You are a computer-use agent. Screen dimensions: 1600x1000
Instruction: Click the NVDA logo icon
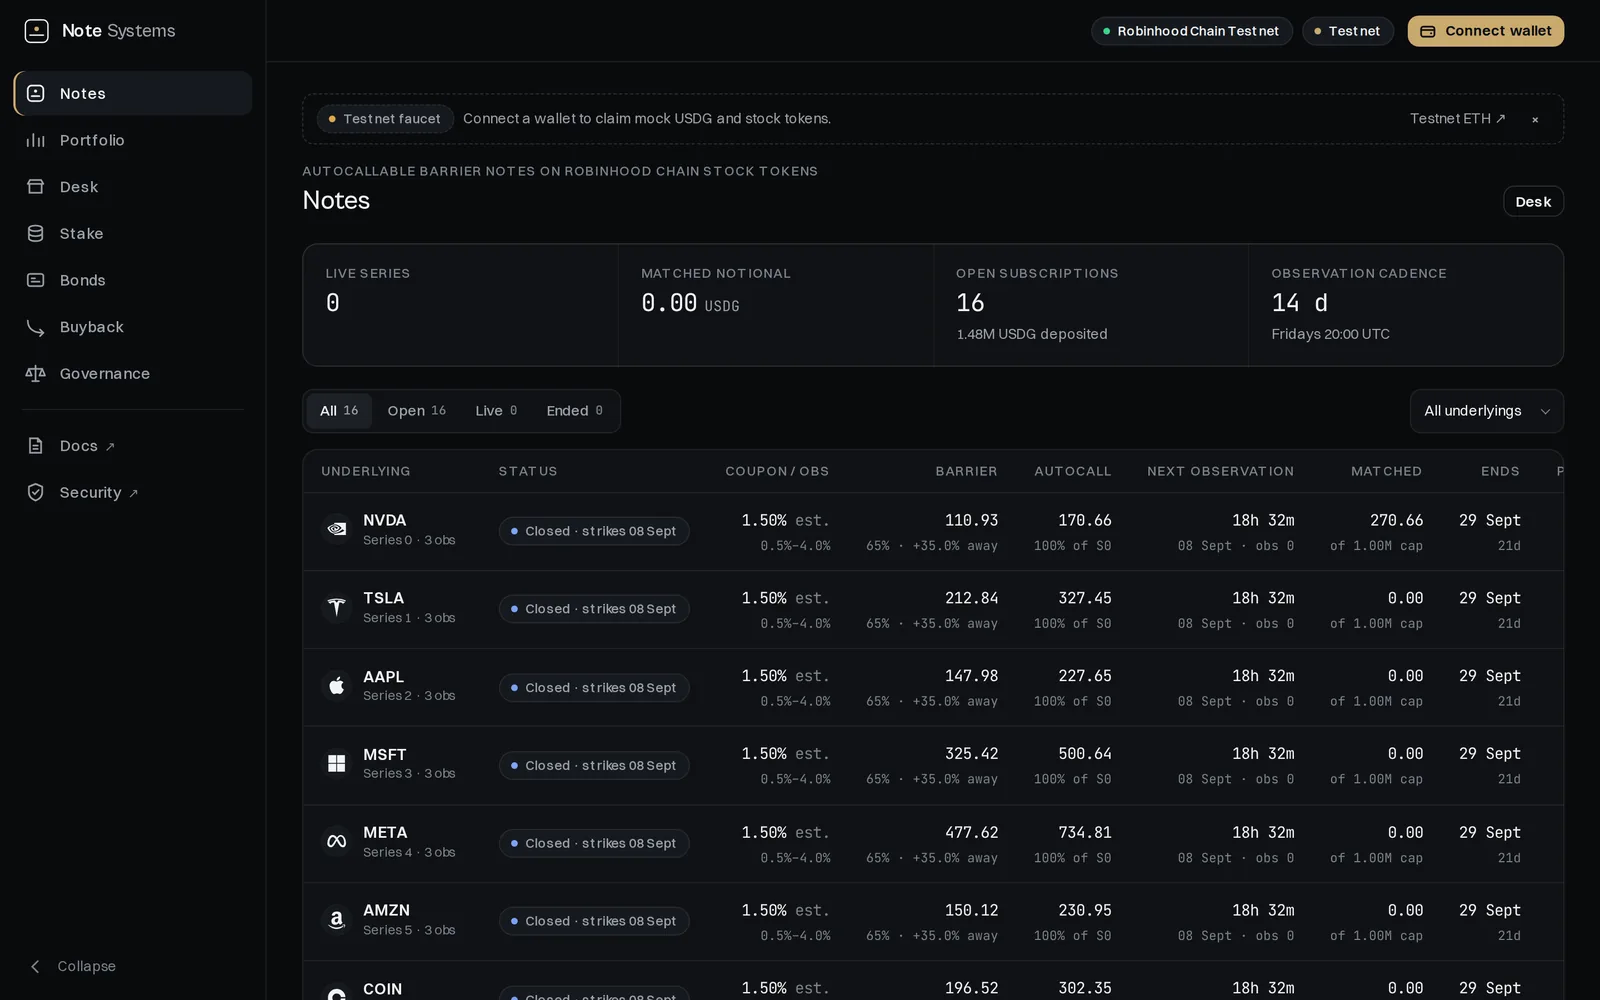(337, 529)
